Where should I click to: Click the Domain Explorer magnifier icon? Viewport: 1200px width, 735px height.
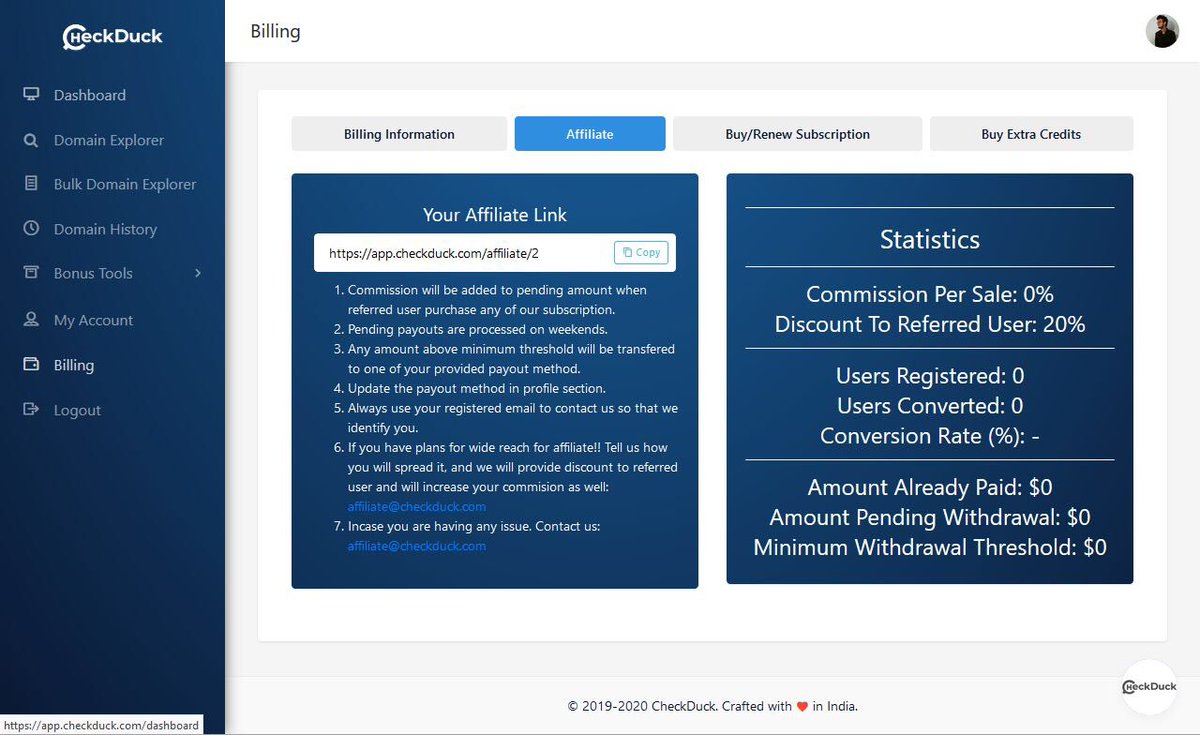pyautogui.click(x=31, y=140)
